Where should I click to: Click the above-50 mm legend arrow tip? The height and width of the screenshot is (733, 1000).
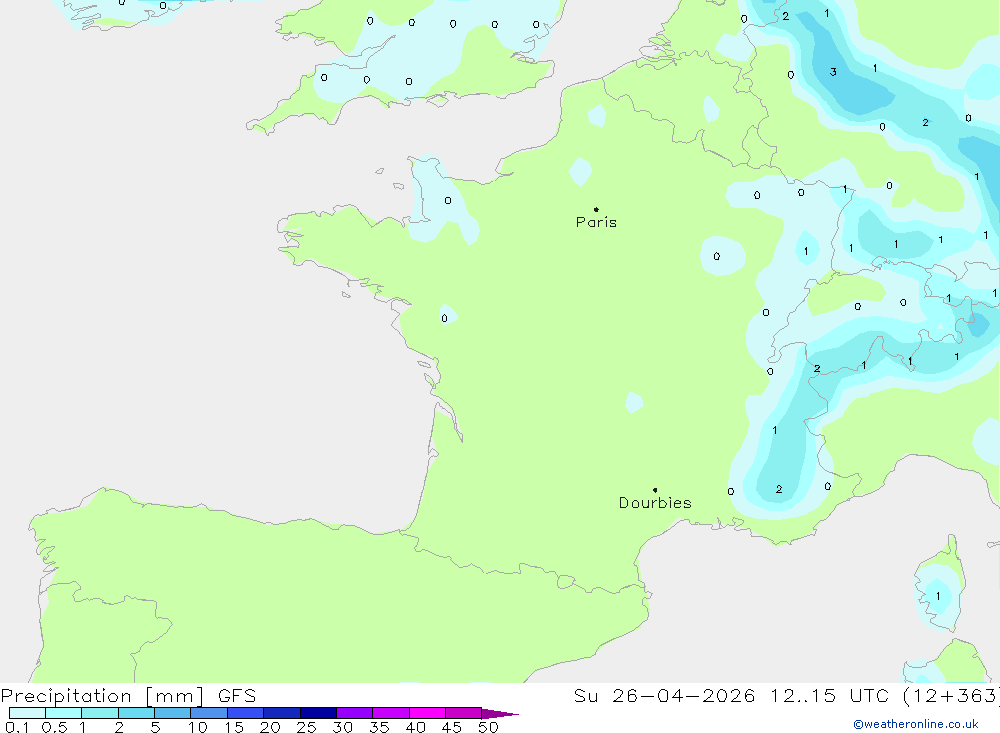coord(500,714)
